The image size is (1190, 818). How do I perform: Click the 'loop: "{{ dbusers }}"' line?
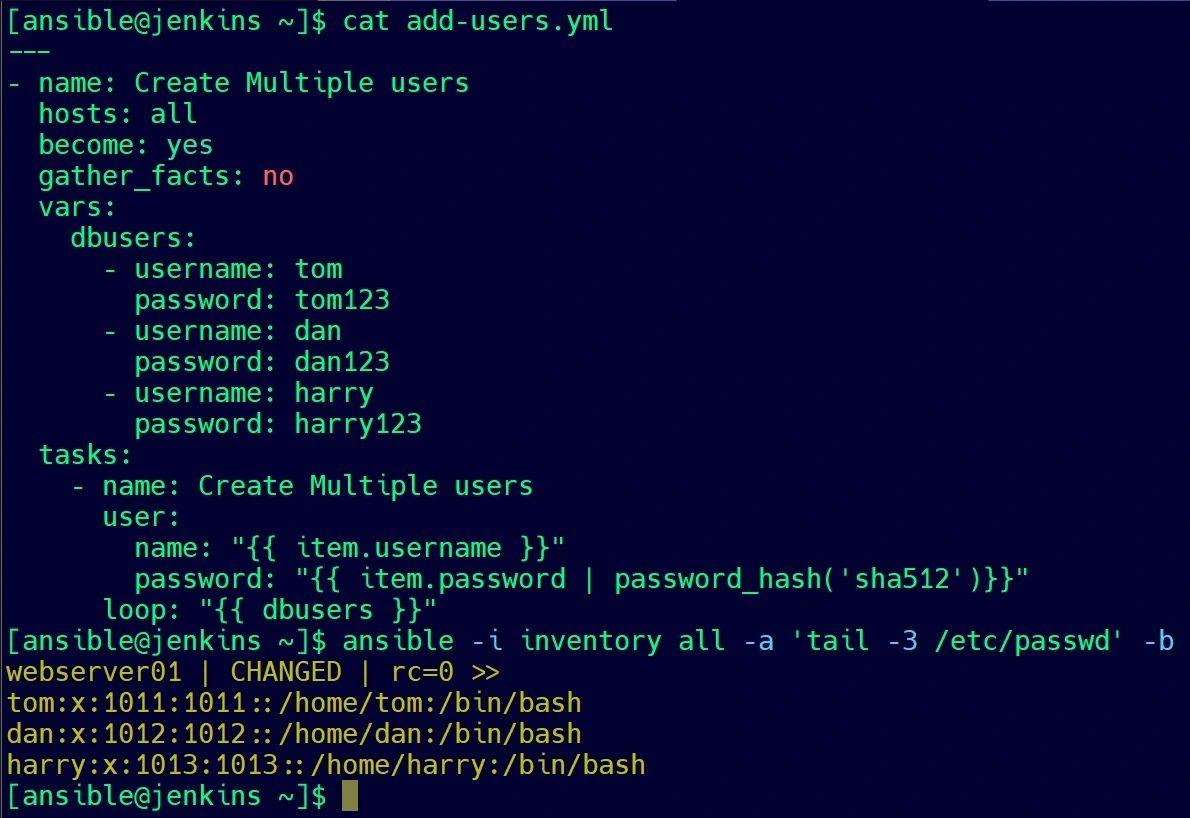(270, 610)
